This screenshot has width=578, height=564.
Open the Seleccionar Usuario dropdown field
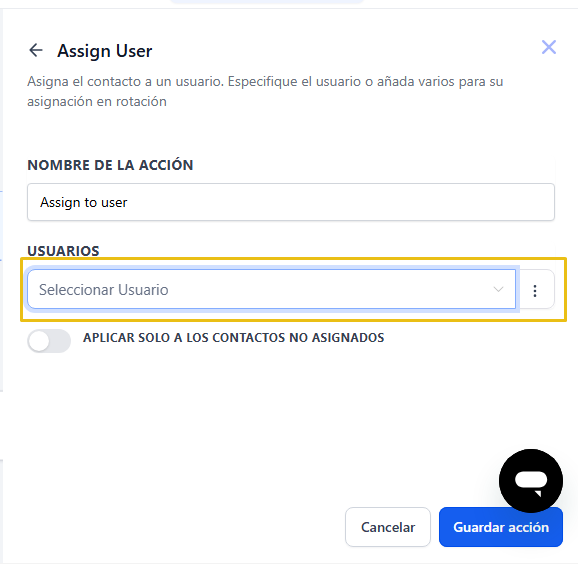(271, 289)
